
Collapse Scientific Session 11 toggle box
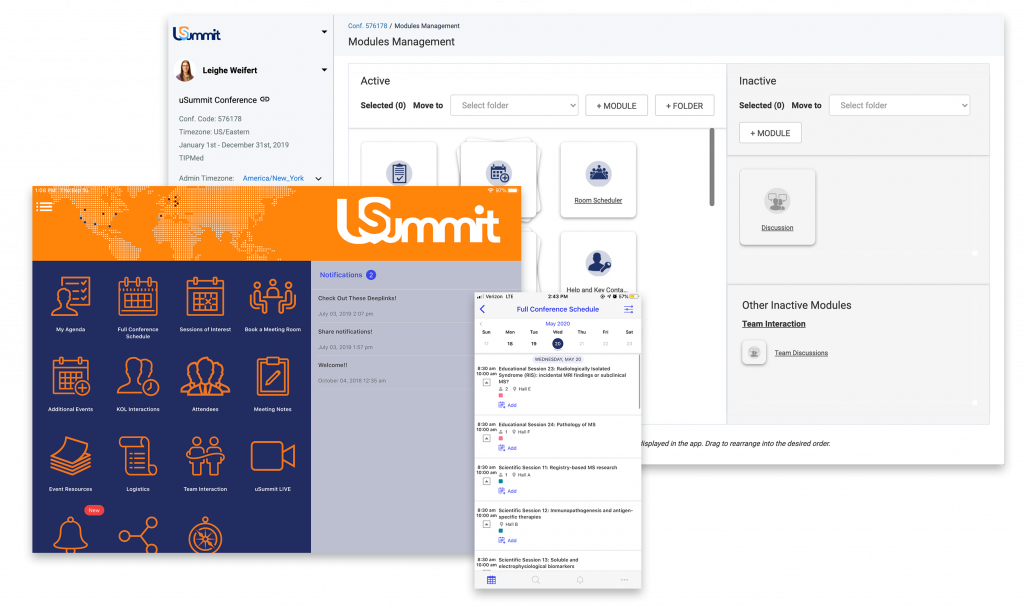tap(487, 481)
